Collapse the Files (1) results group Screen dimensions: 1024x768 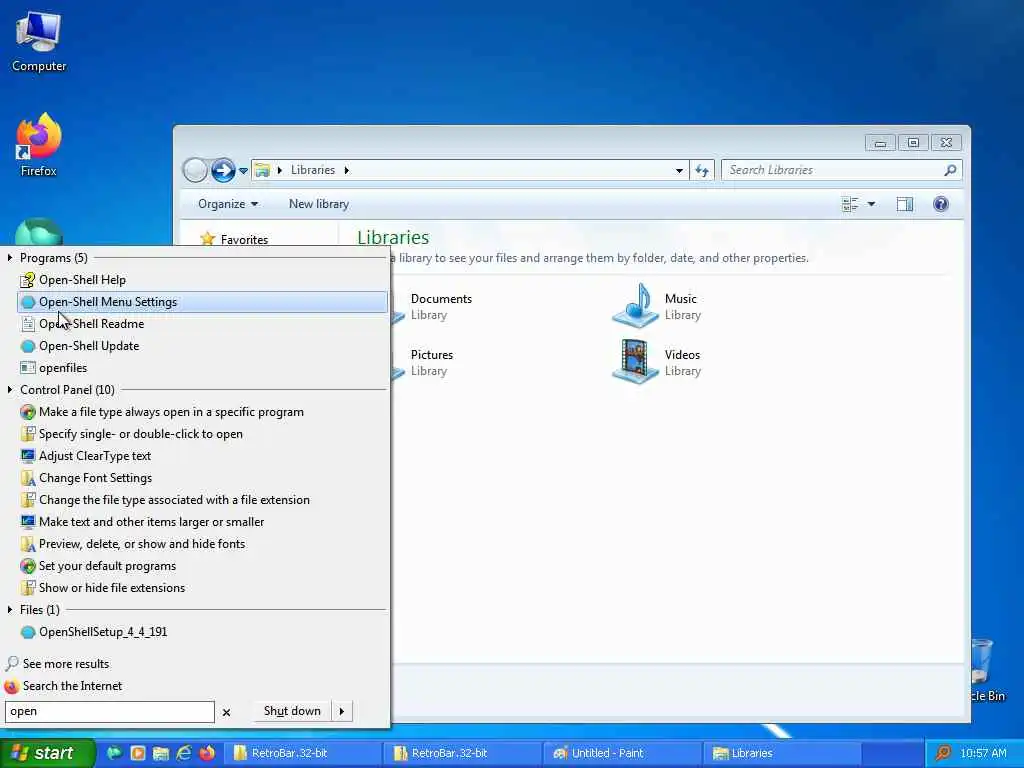pyautogui.click(x=10, y=609)
